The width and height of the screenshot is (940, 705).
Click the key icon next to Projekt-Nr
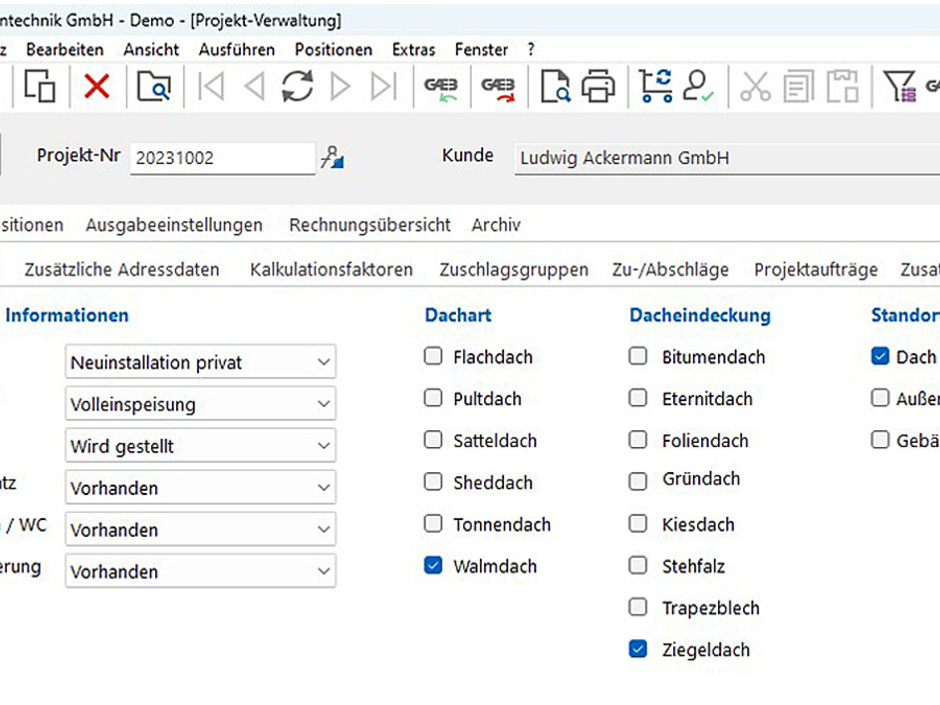333,156
